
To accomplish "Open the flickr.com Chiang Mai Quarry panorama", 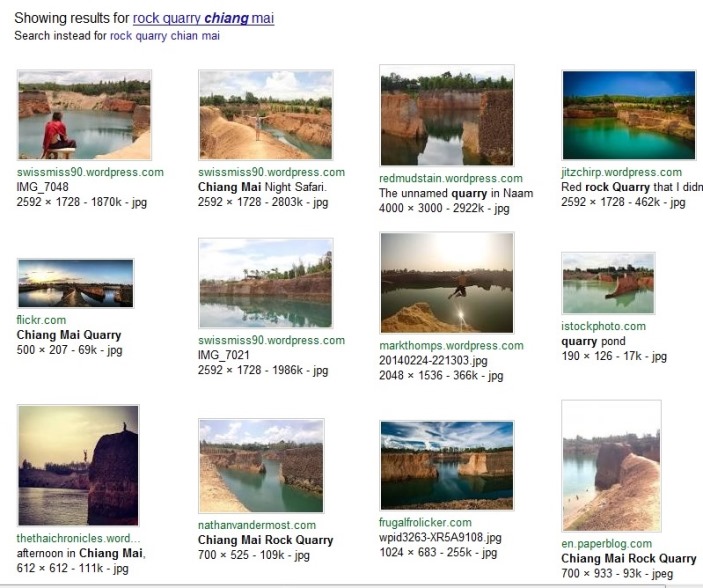I will coord(75,283).
